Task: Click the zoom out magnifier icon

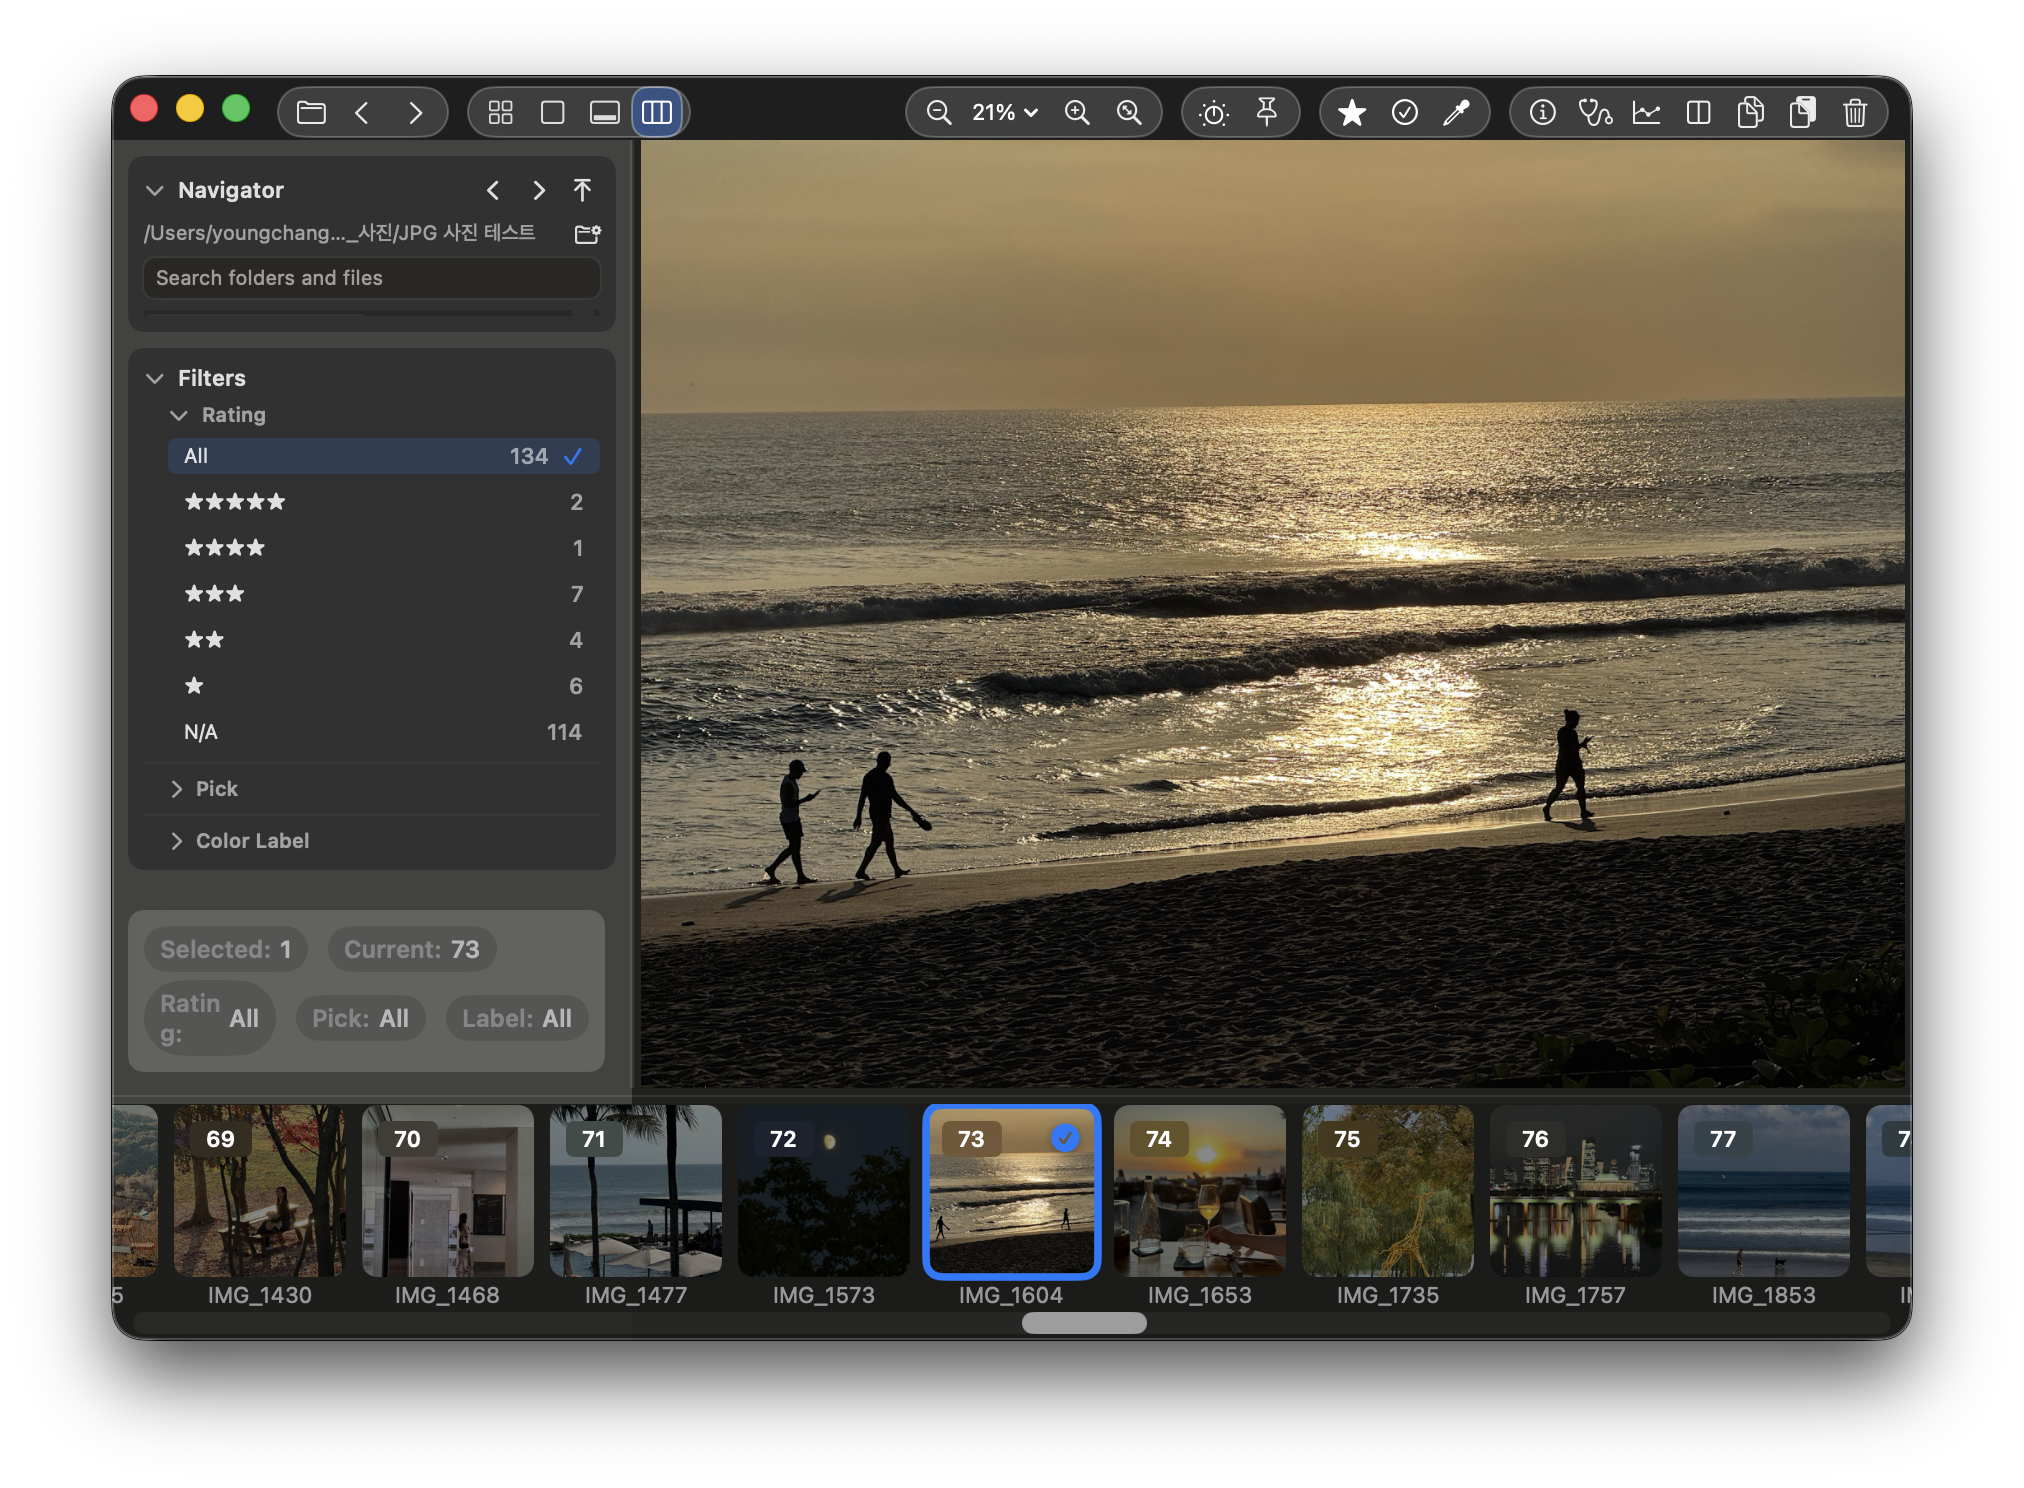Action: [938, 112]
